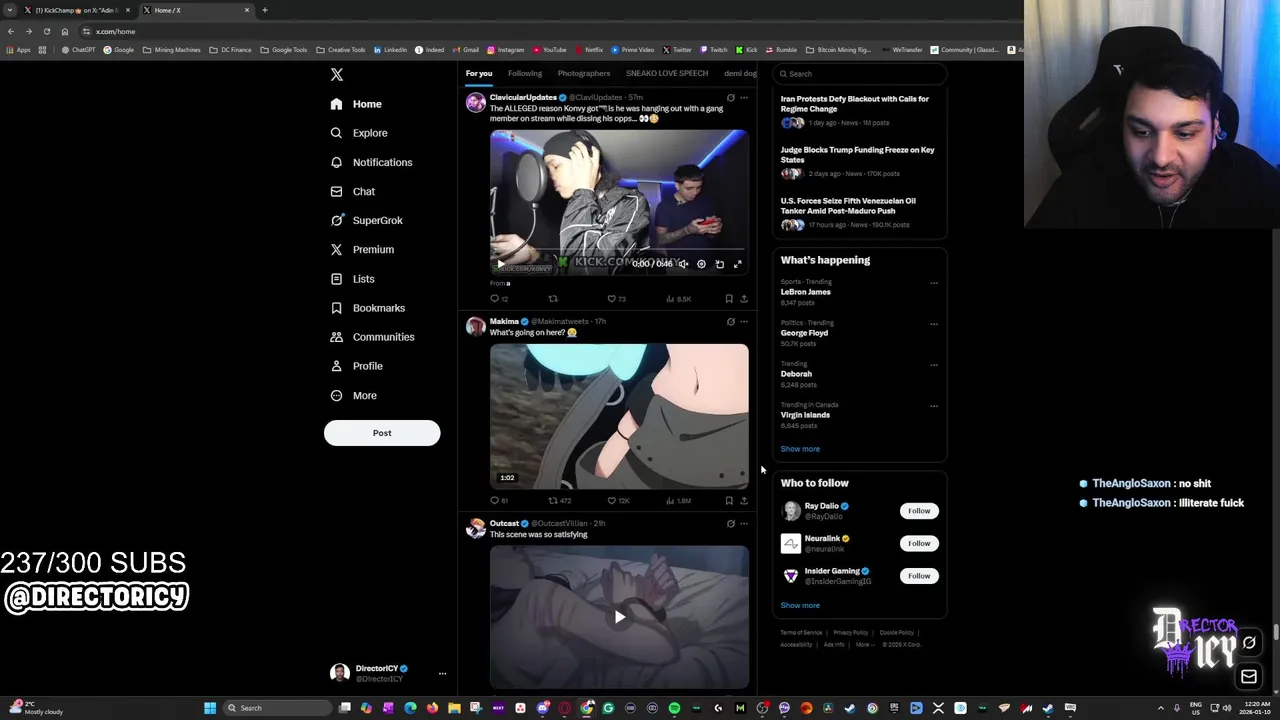Open Communities in the X sidebar
The height and width of the screenshot is (720, 1280).
pyautogui.click(x=372, y=337)
